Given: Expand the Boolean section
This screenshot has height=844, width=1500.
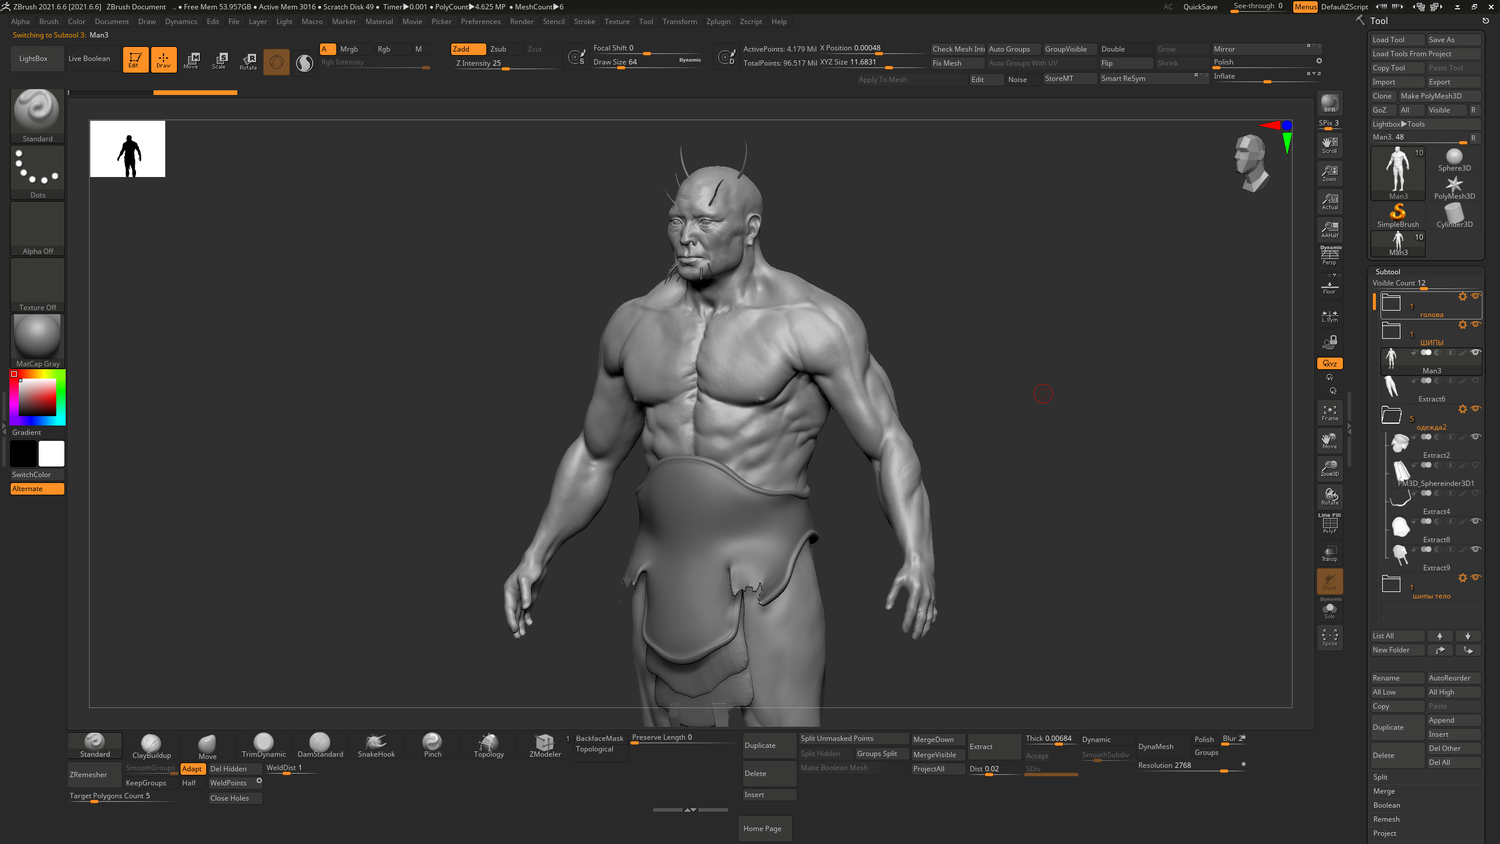Looking at the screenshot, I should 1386,805.
